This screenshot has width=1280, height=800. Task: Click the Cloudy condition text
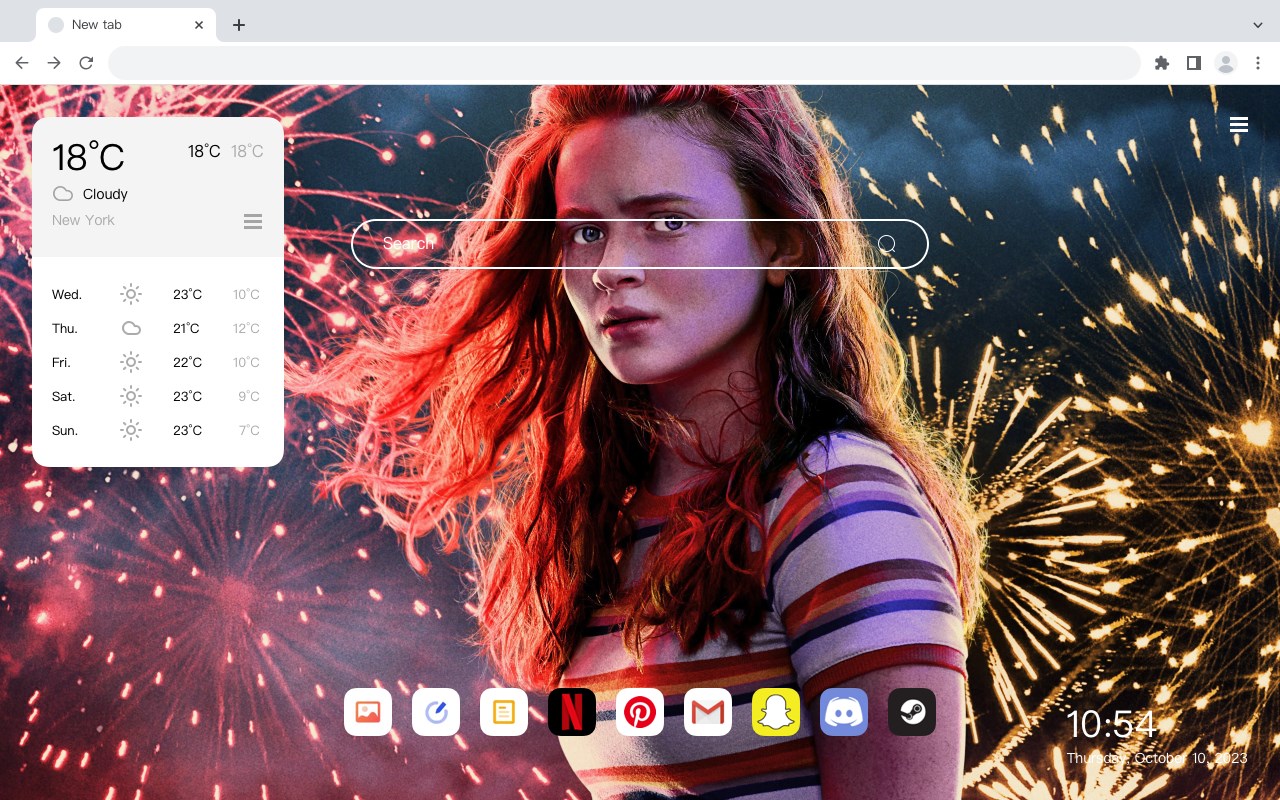[105, 194]
